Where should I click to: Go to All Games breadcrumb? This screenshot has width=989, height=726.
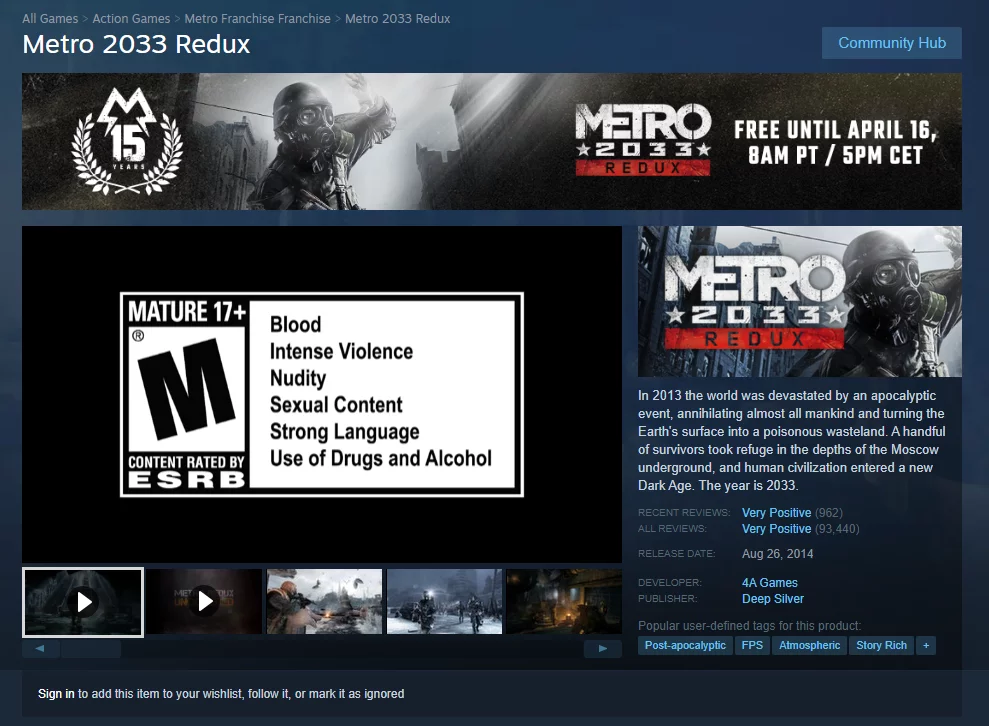tap(50, 18)
